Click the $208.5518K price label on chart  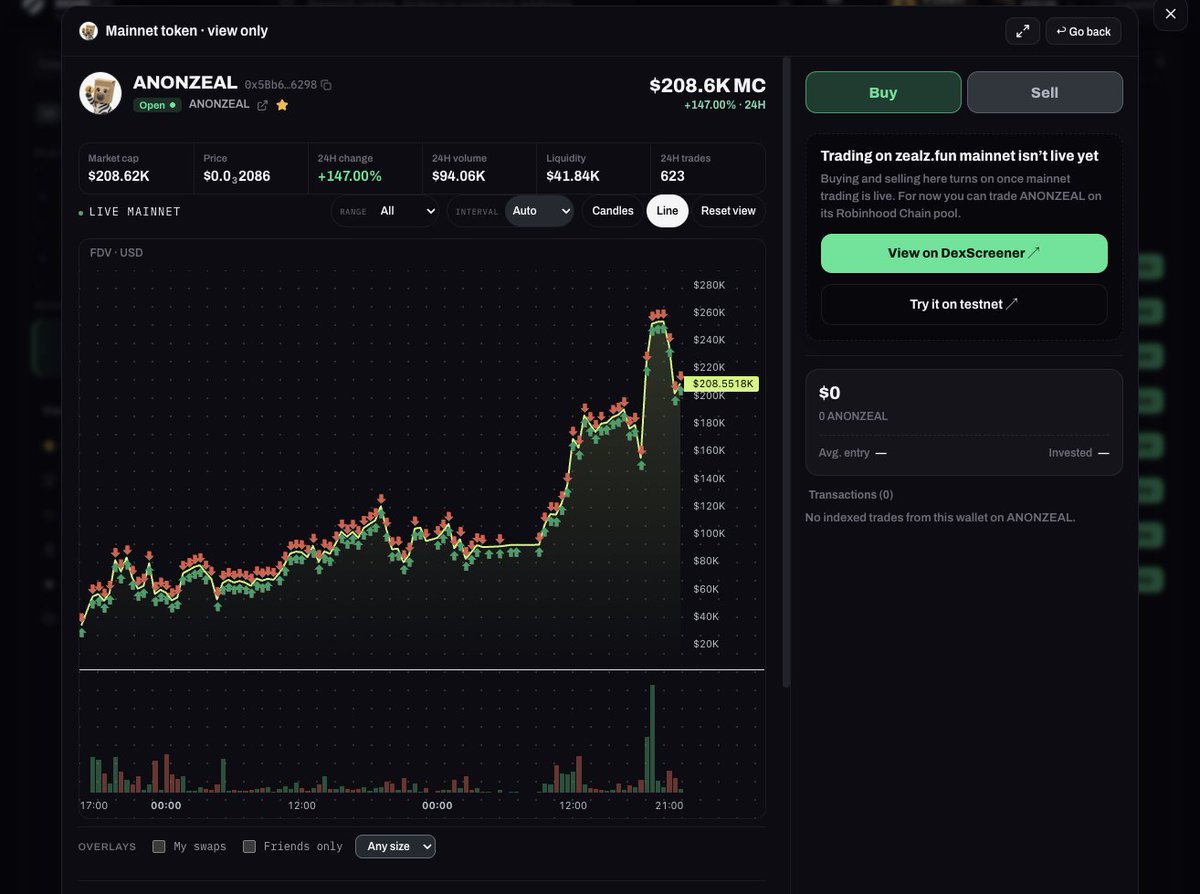722,383
